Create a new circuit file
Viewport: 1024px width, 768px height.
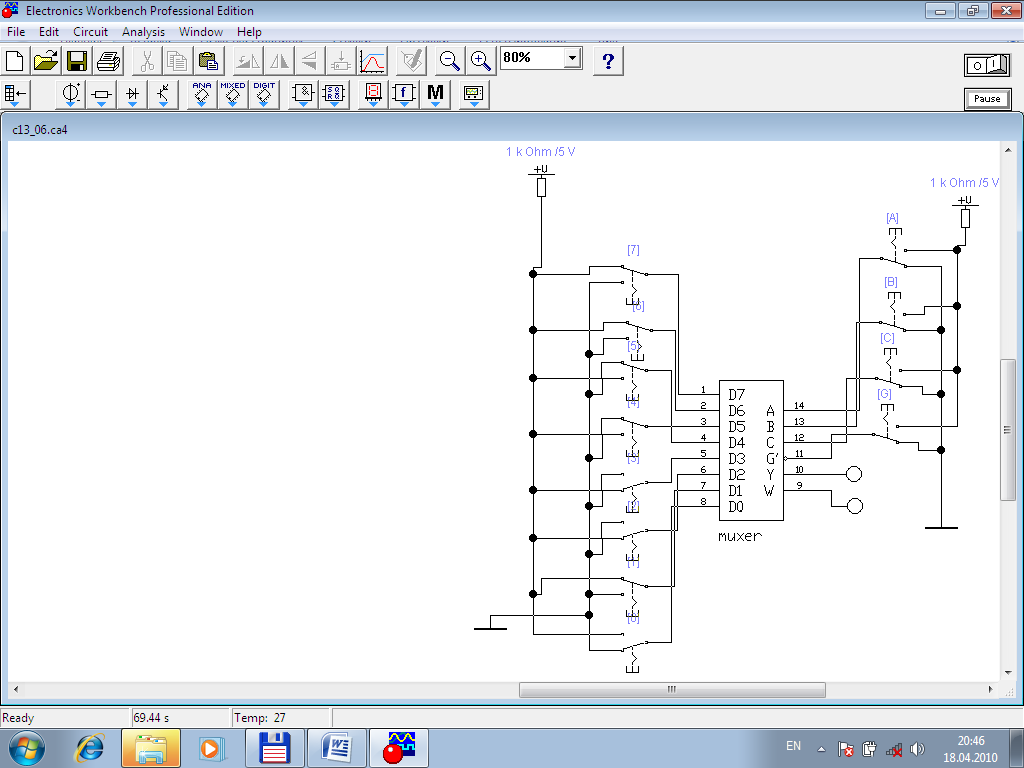click(14, 61)
